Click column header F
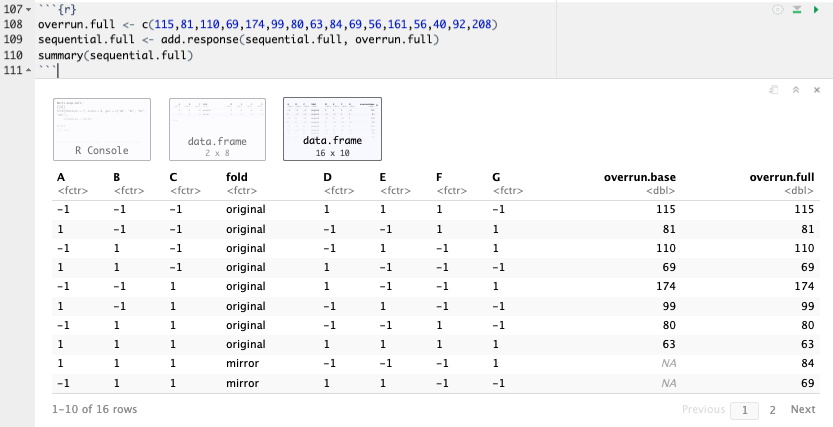The width and height of the screenshot is (833, 427). pos(439,177)
